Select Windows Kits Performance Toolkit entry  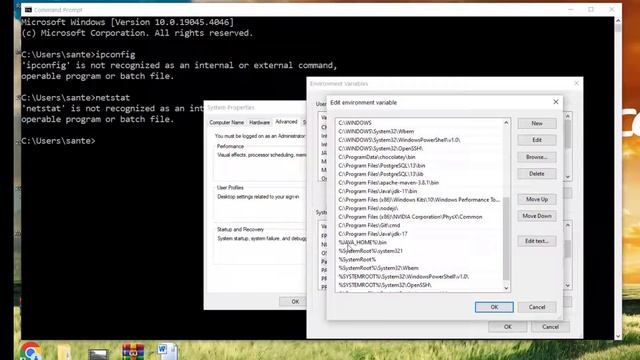419,200
